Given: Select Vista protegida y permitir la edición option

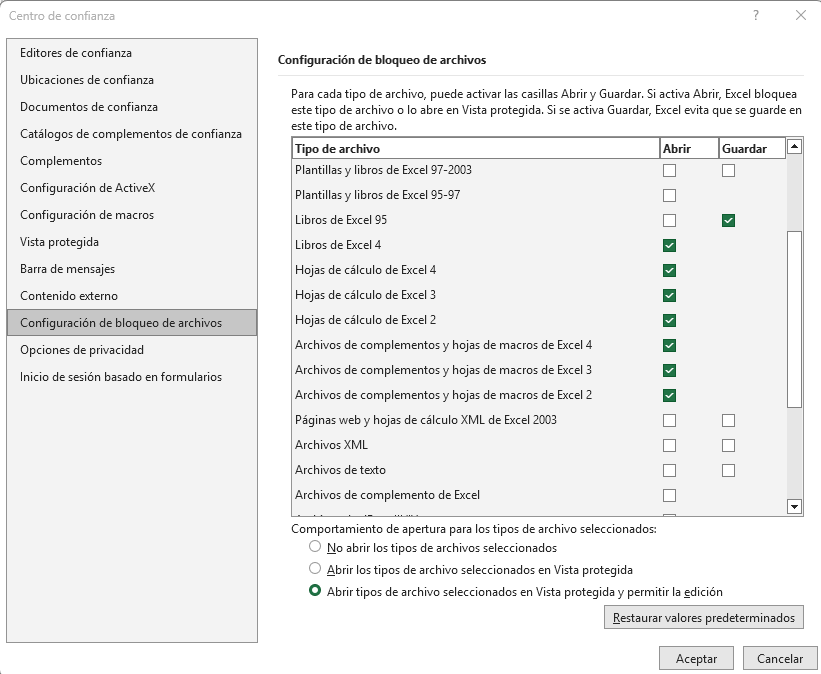Looking at the screenshot, I should (316, 591).
